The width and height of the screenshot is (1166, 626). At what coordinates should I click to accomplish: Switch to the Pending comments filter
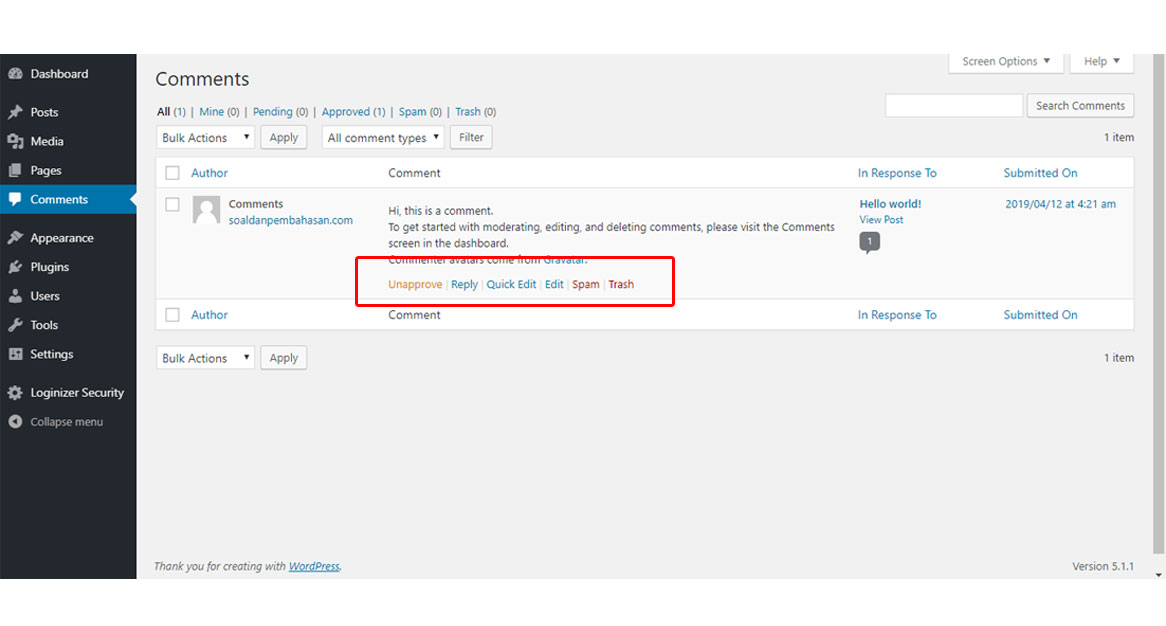[272, 111]
